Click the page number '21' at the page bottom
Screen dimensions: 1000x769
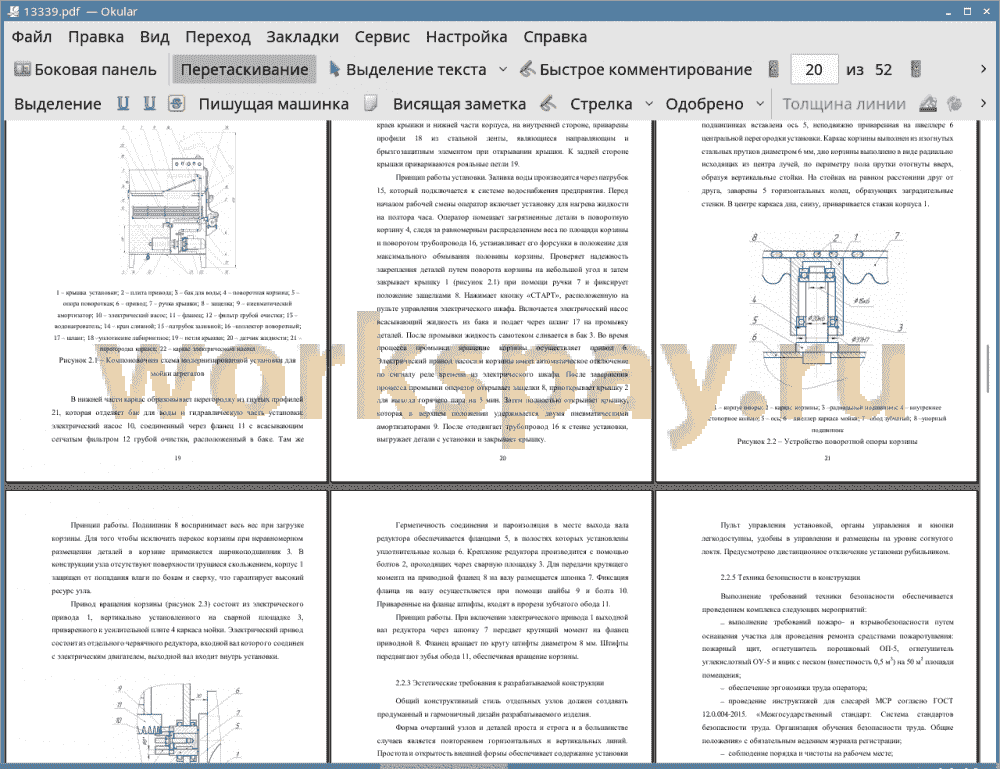[x=827, y=458]
